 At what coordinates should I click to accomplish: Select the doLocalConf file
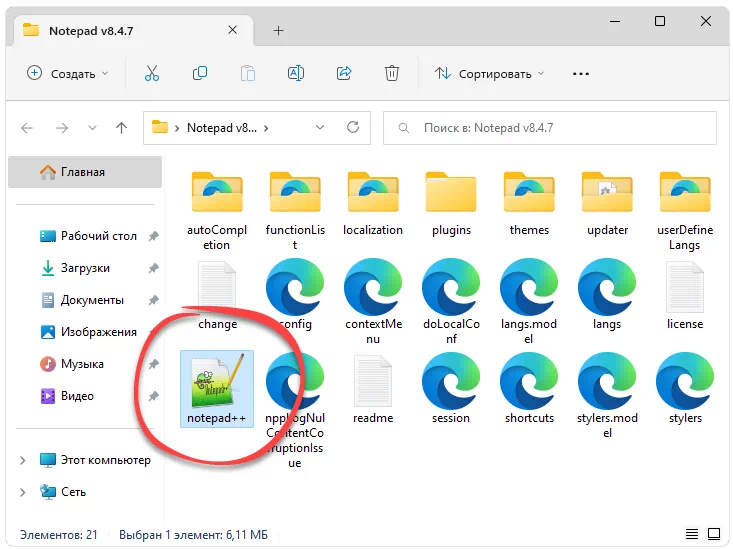point(451,302)
